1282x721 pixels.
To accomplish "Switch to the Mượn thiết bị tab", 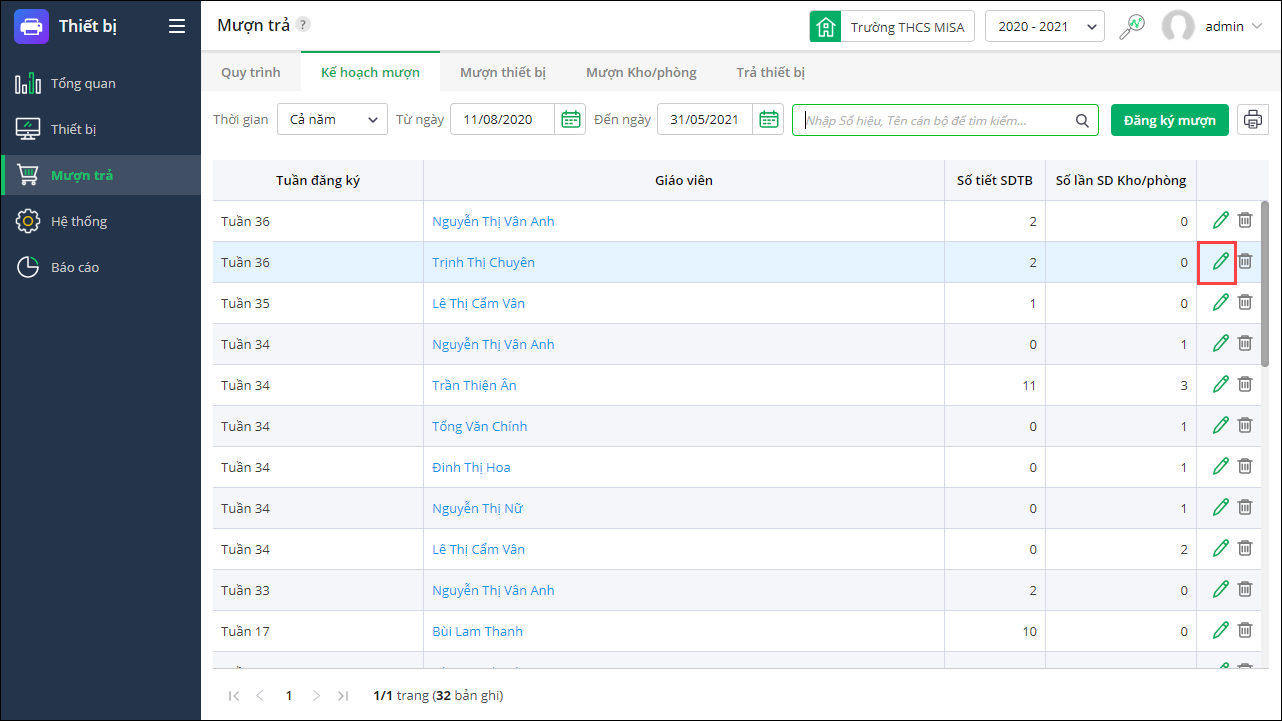I will pyautogui.click(x=503, y=73).
